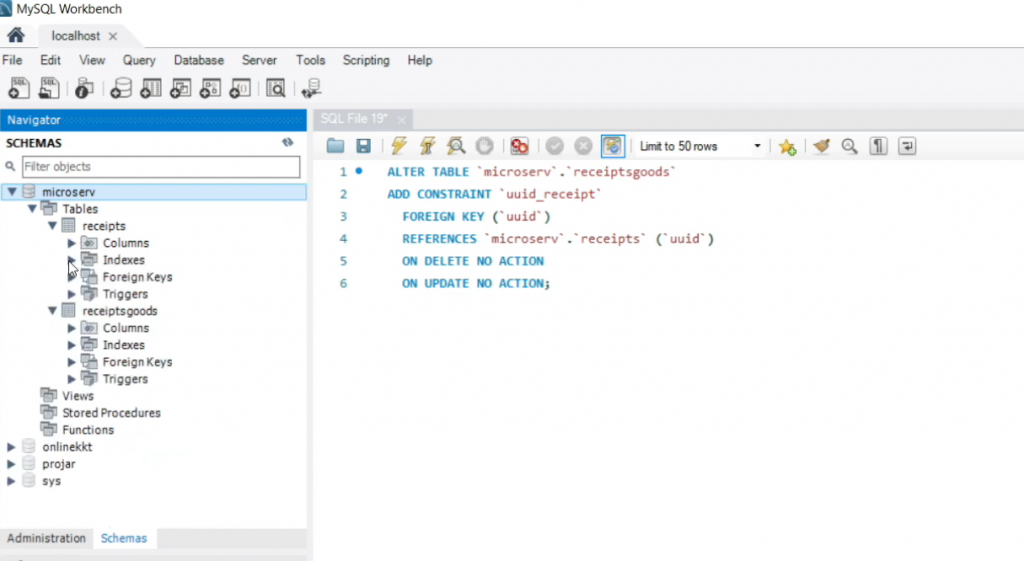Viewport: 1024px width, 561px height.
Task: Toggle continue on error option
Action: click(519, 146)
